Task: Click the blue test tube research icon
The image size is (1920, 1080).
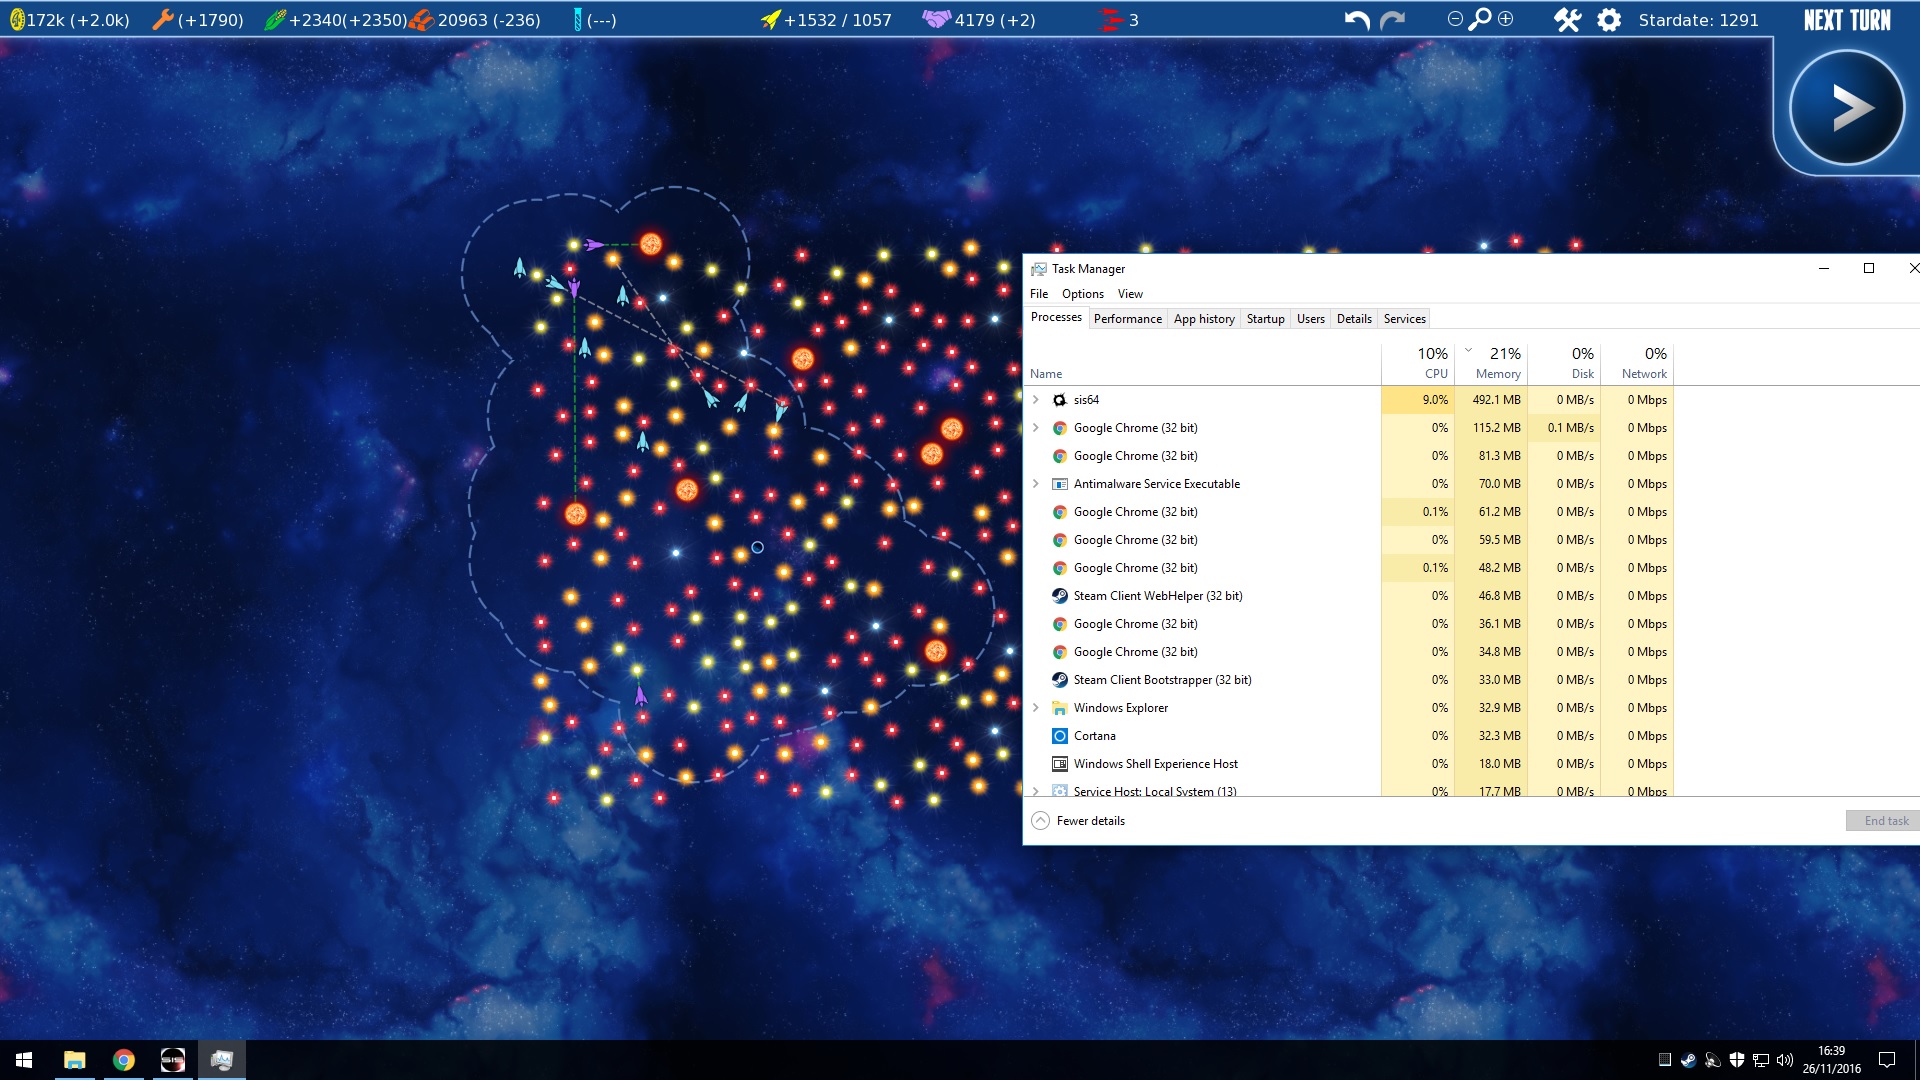Action: 578,20
